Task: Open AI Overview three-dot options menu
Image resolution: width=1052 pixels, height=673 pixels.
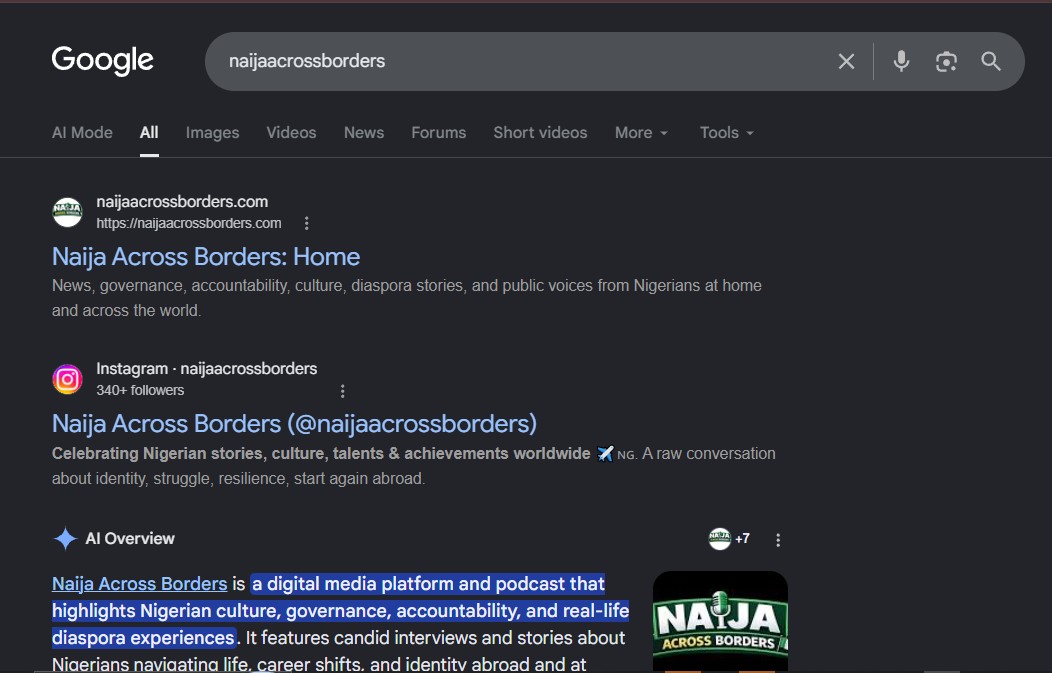Action: pyautogui.click(x=778, y=540)
